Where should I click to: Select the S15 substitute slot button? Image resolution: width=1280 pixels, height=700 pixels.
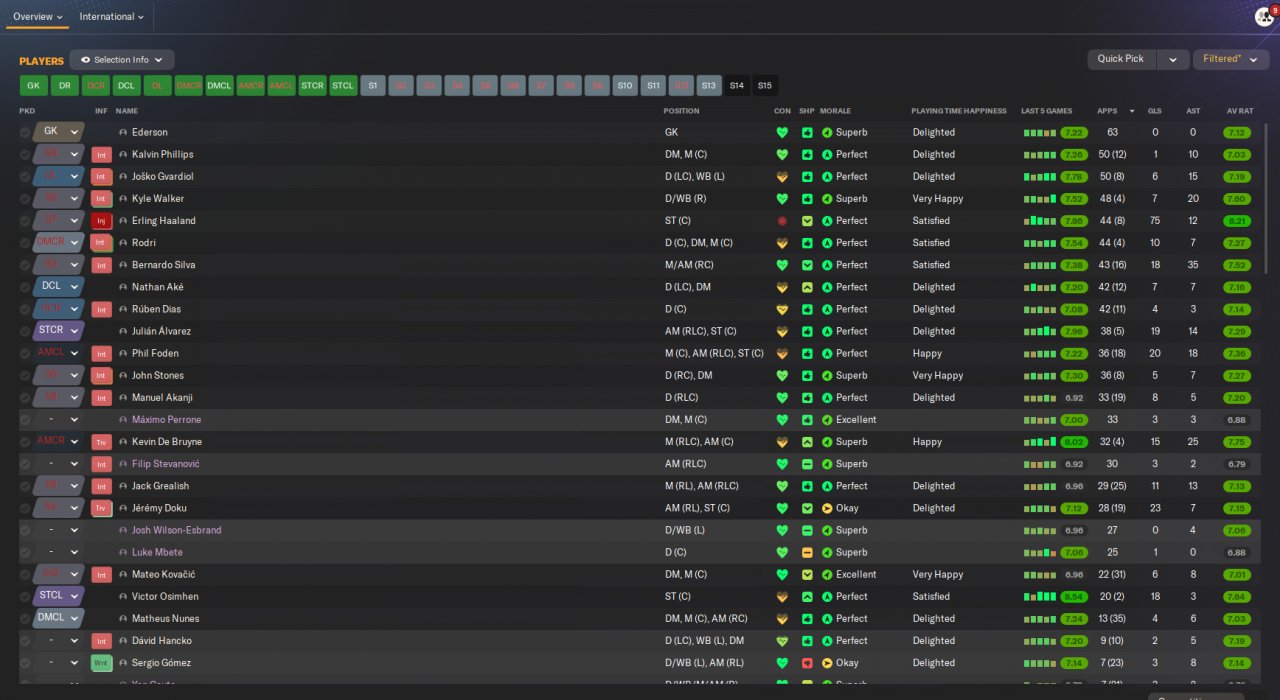(764, 86)
